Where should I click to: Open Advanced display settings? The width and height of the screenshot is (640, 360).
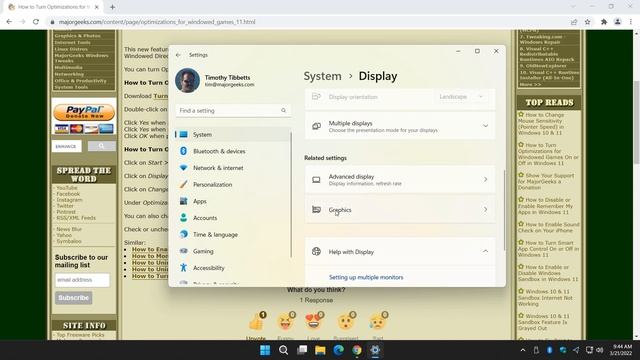pos(400,180)
